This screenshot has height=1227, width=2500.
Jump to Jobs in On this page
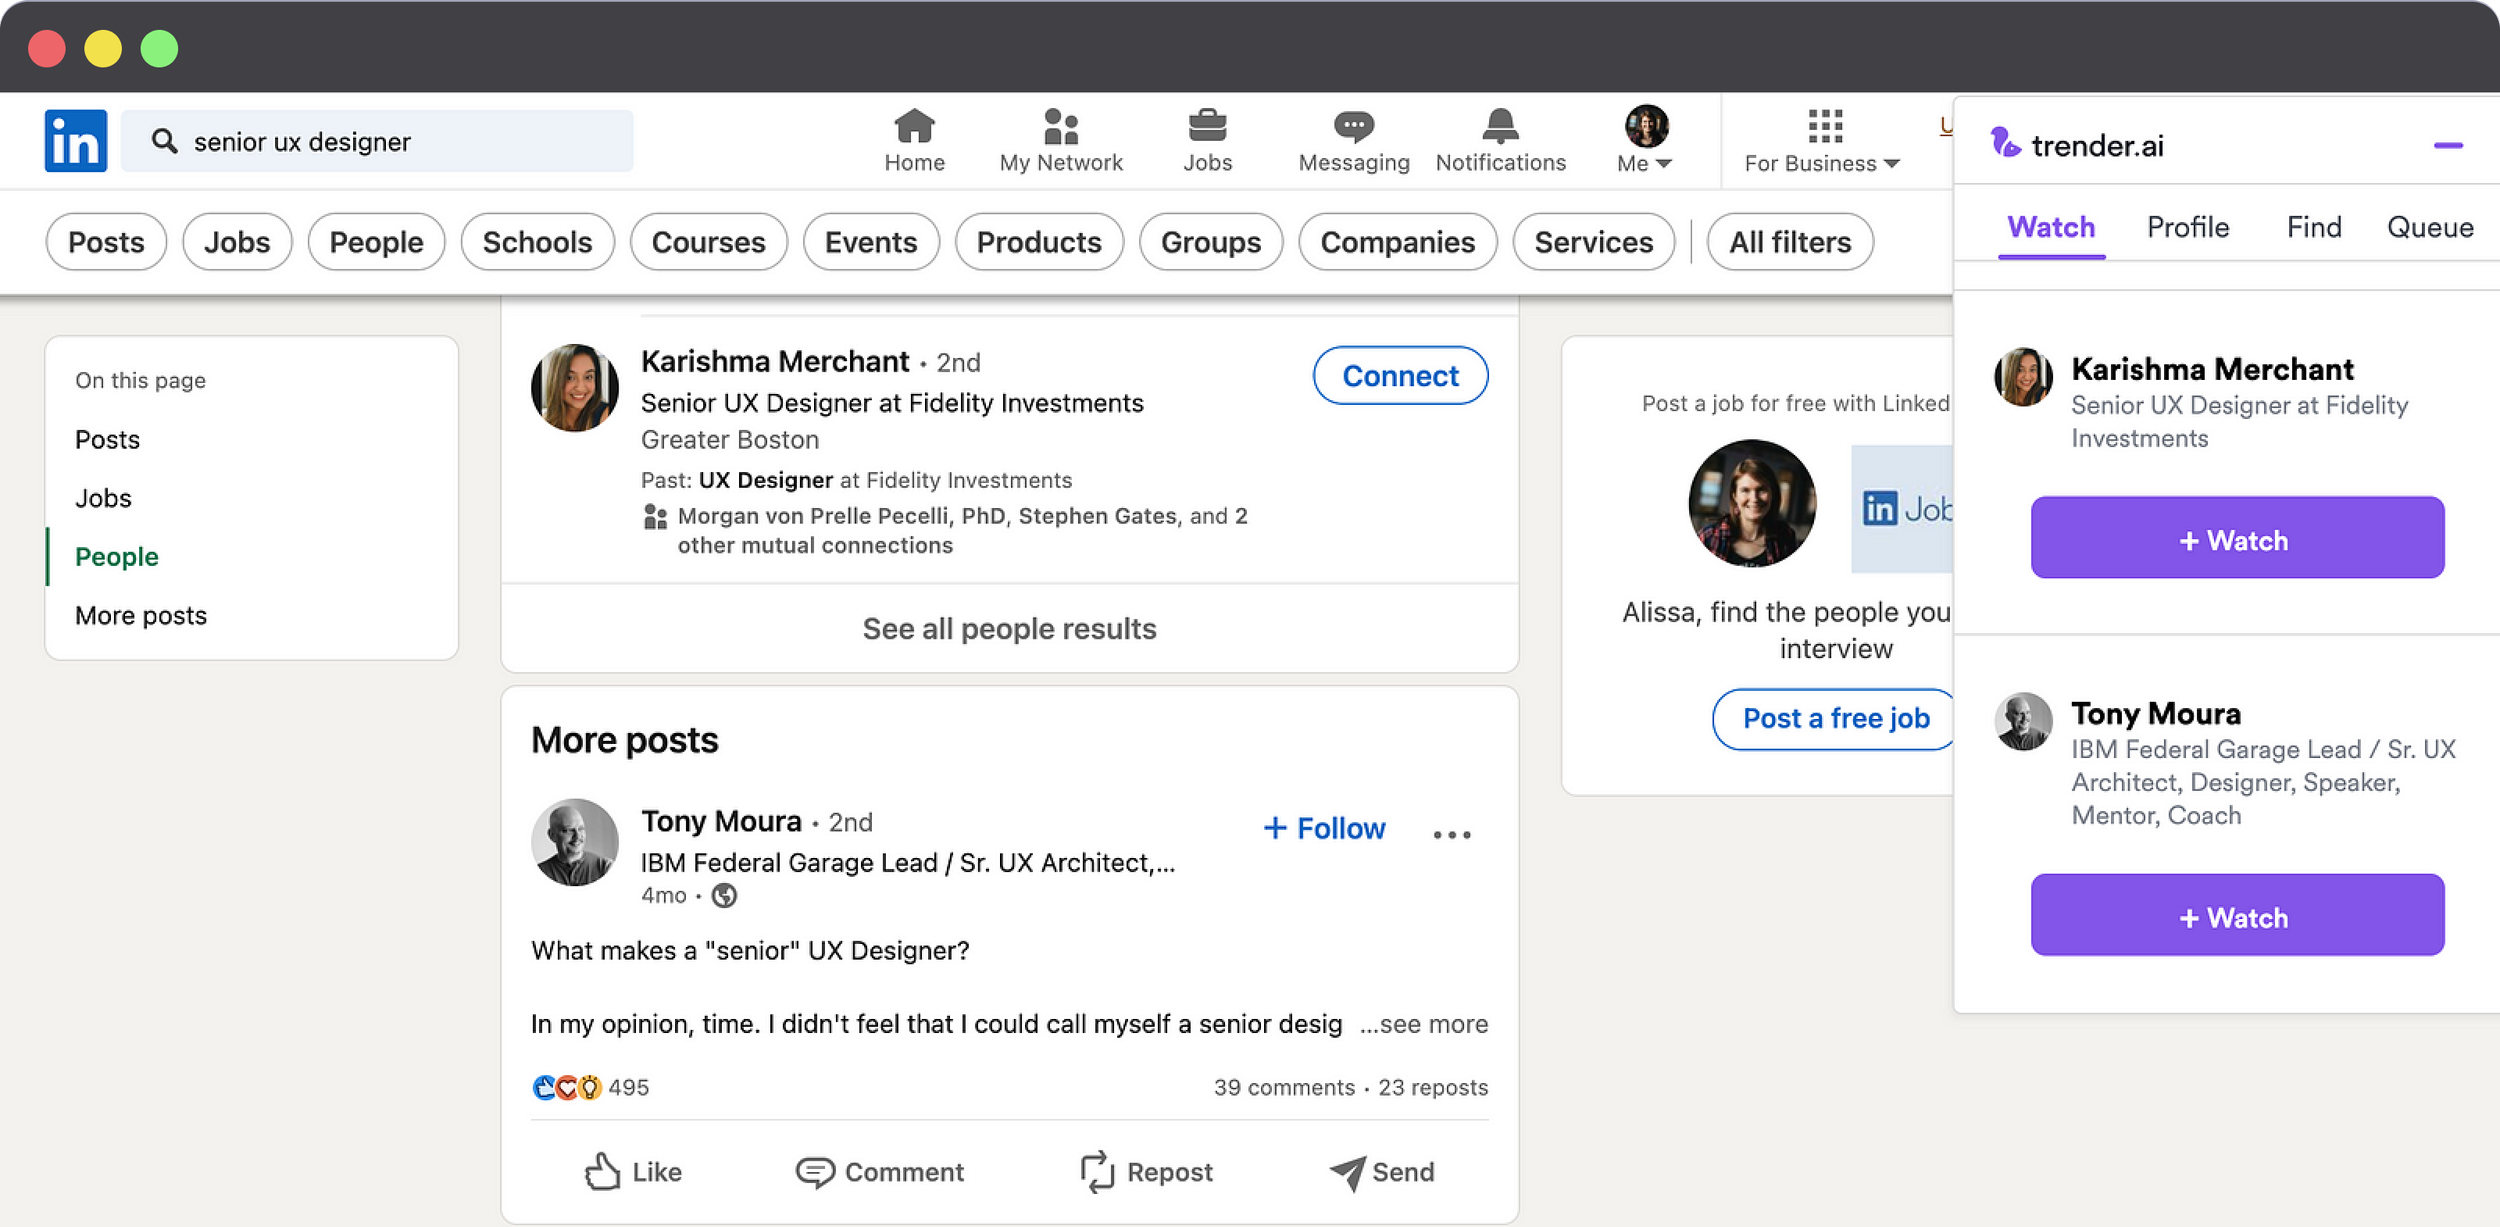pos(103,498)
